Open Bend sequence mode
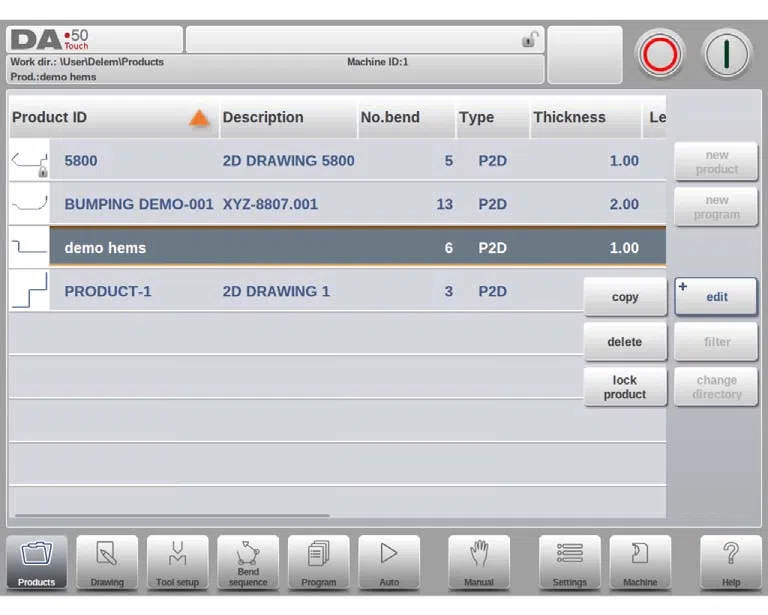Viewport: 768px width, 615px height. (248, 562)
